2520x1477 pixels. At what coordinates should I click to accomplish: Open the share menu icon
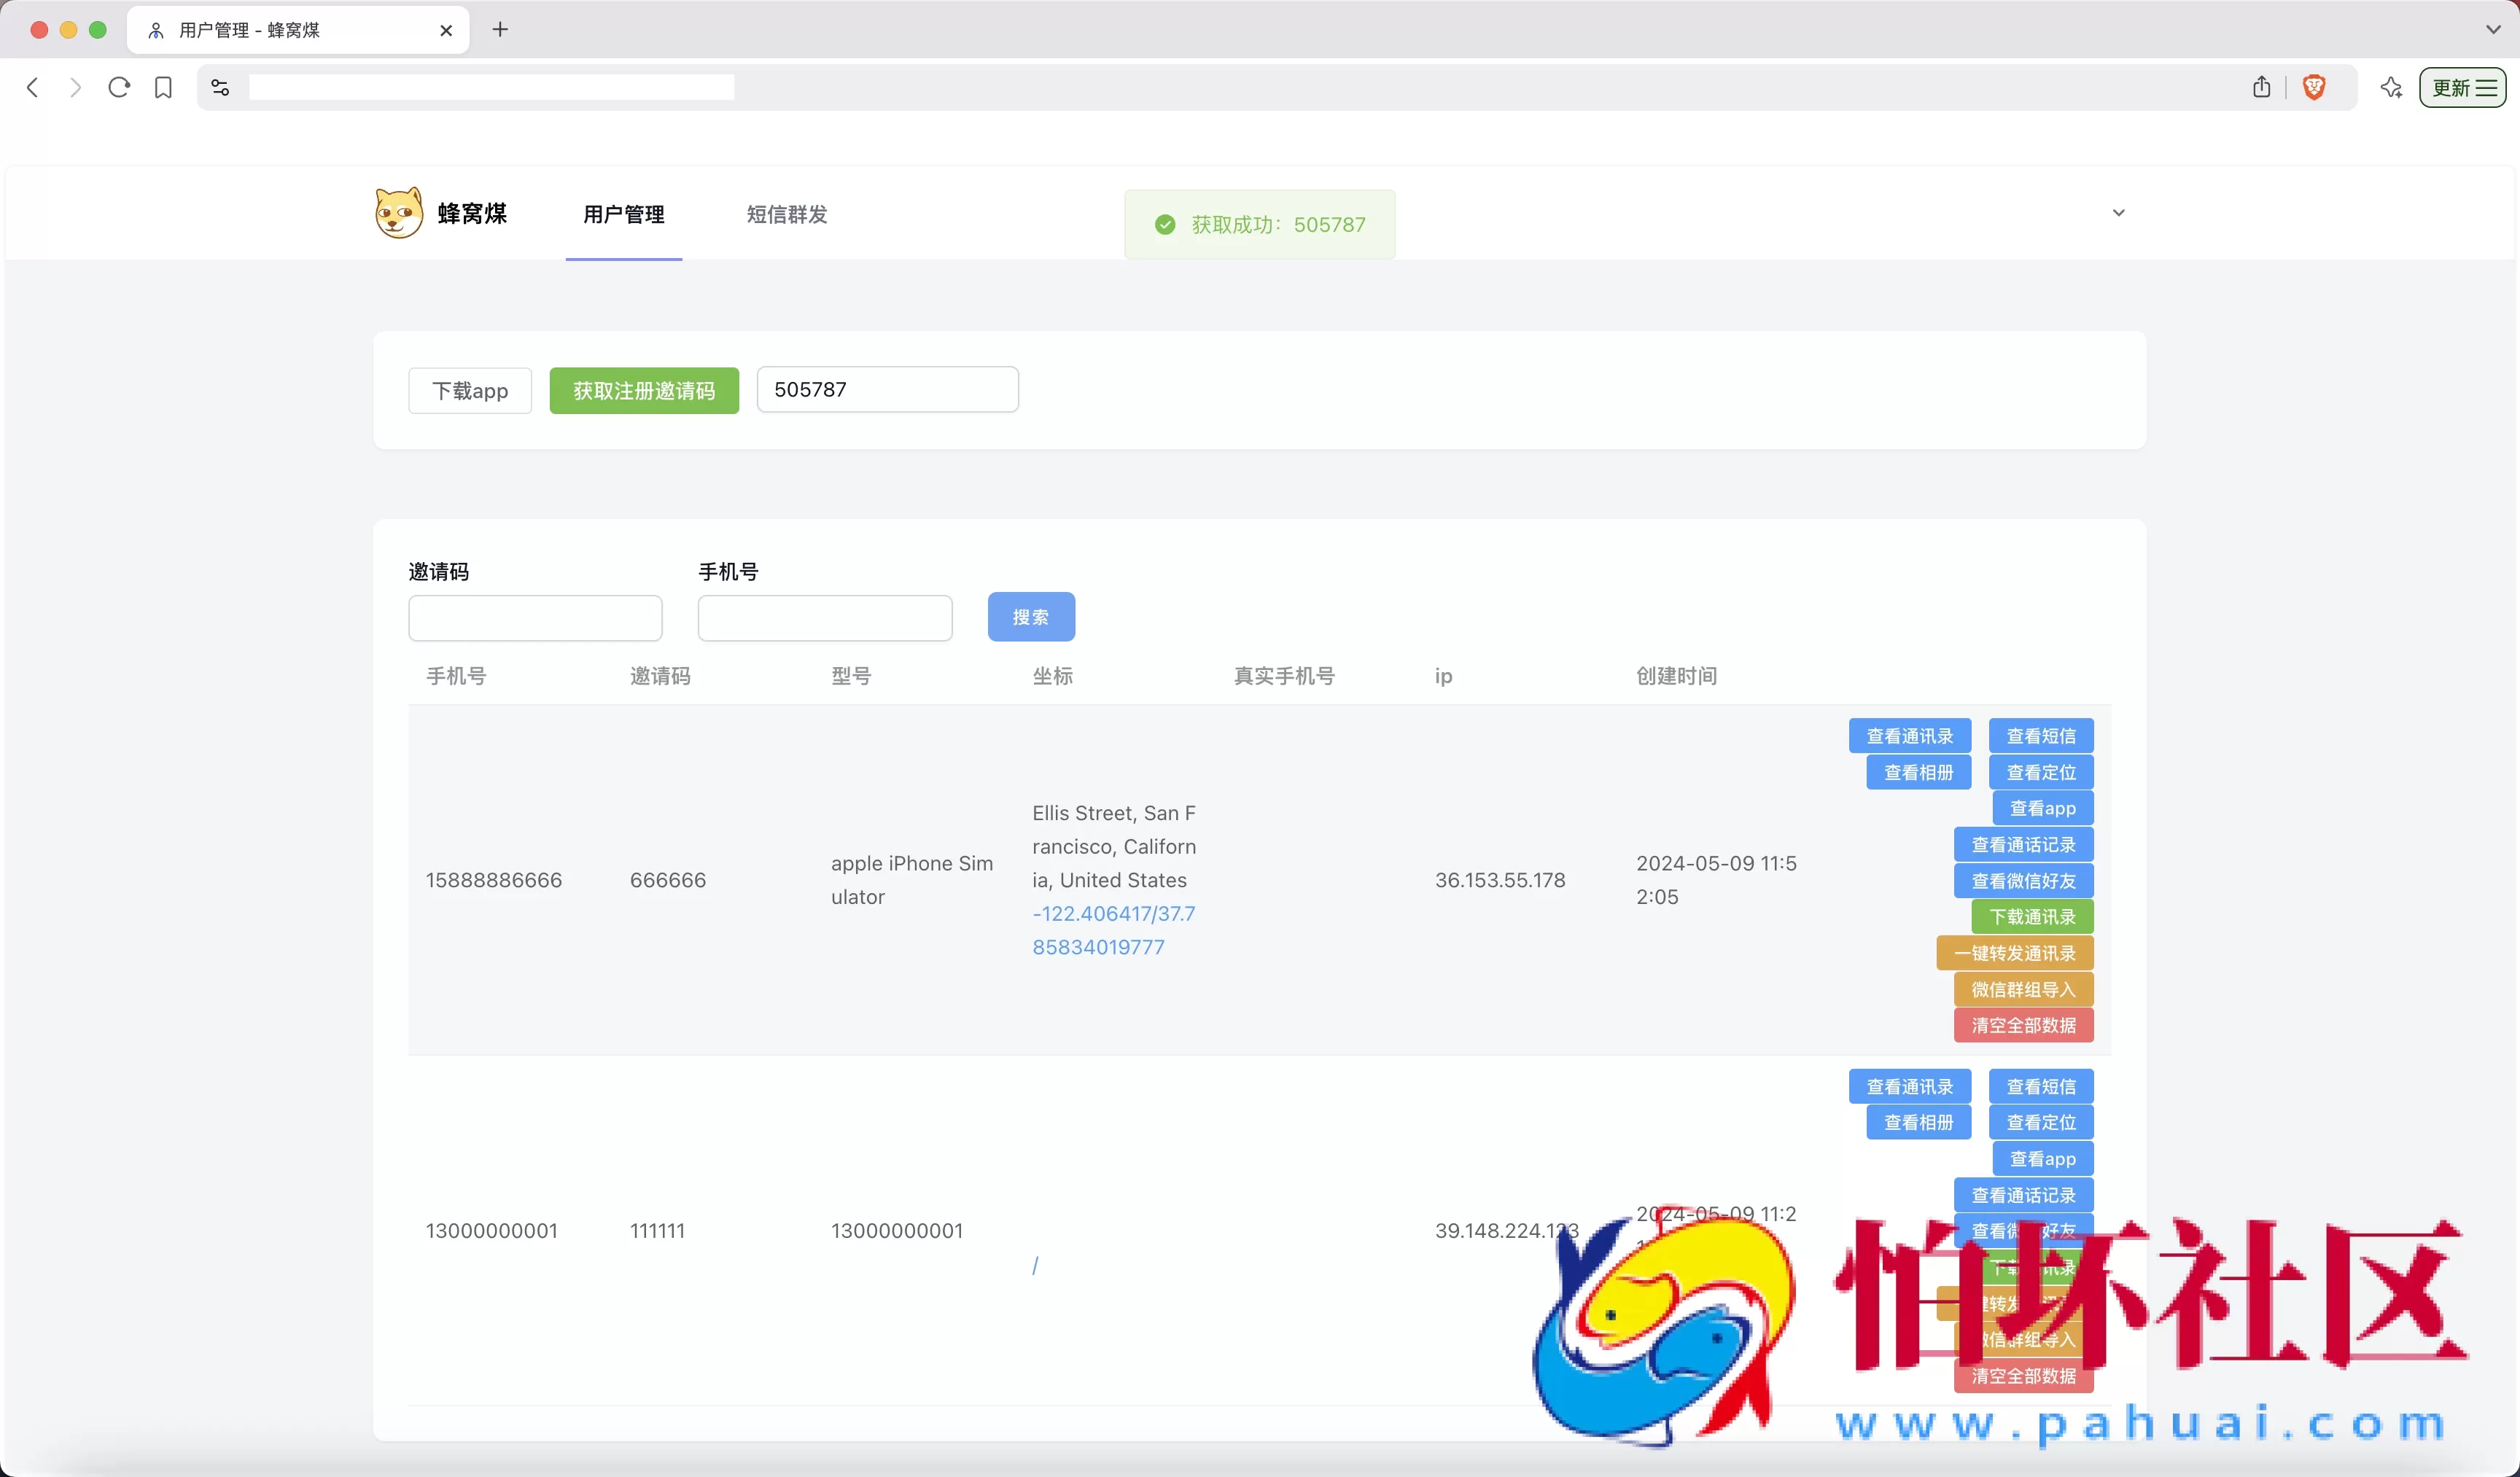[2262, 87]
